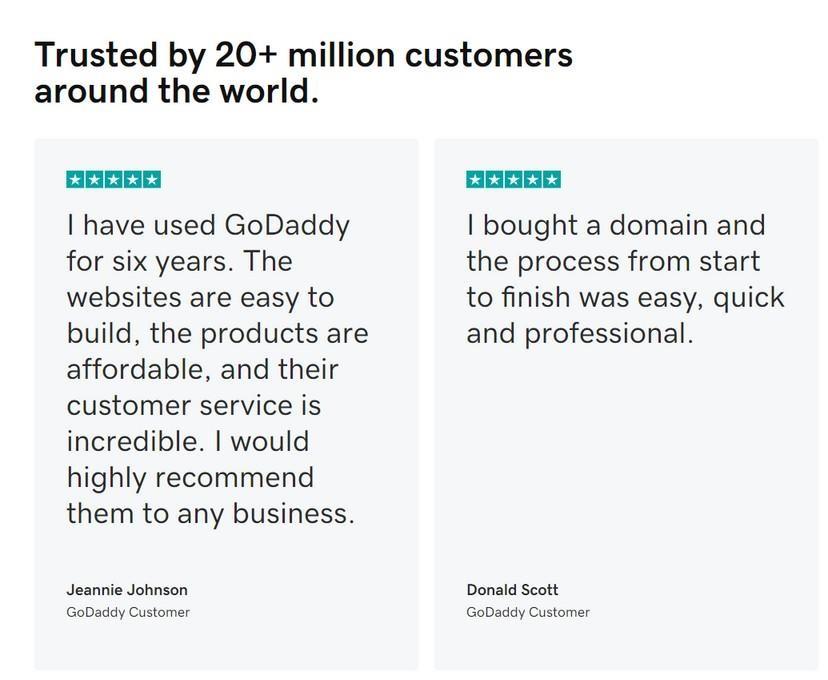Click the 'I bought a domain' review text
Viewport: 828px width, 680px height.
tap(615, 225)
